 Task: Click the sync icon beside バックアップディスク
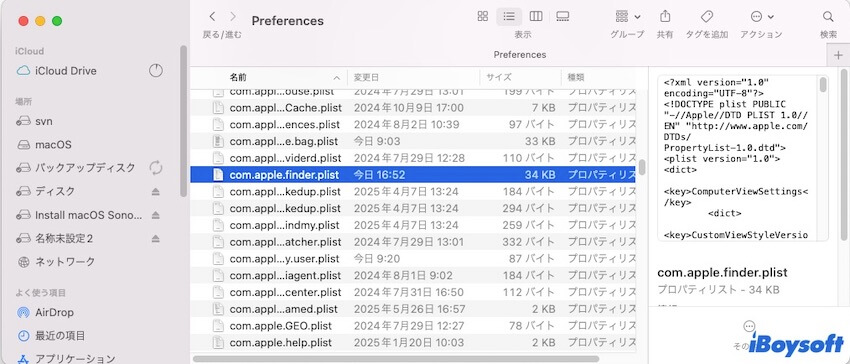tap(156, 168)
